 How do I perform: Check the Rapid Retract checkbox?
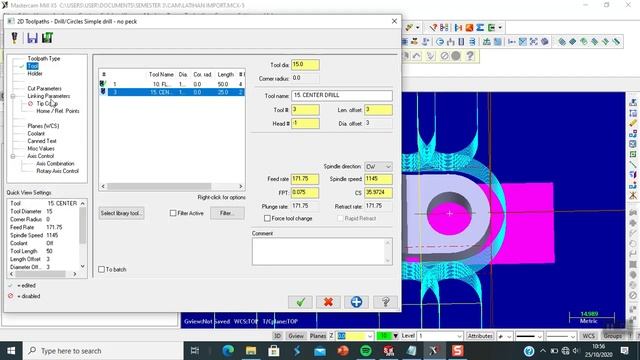pyautogui.click(x=340, y=218)
